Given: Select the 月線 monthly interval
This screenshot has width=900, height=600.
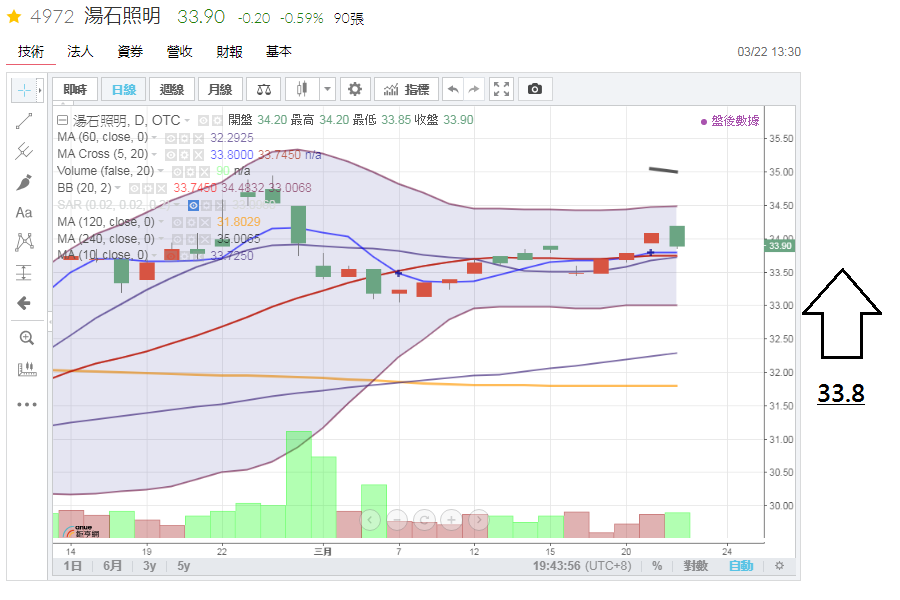Looking at the screenshot, I should [x=220, y=90].
